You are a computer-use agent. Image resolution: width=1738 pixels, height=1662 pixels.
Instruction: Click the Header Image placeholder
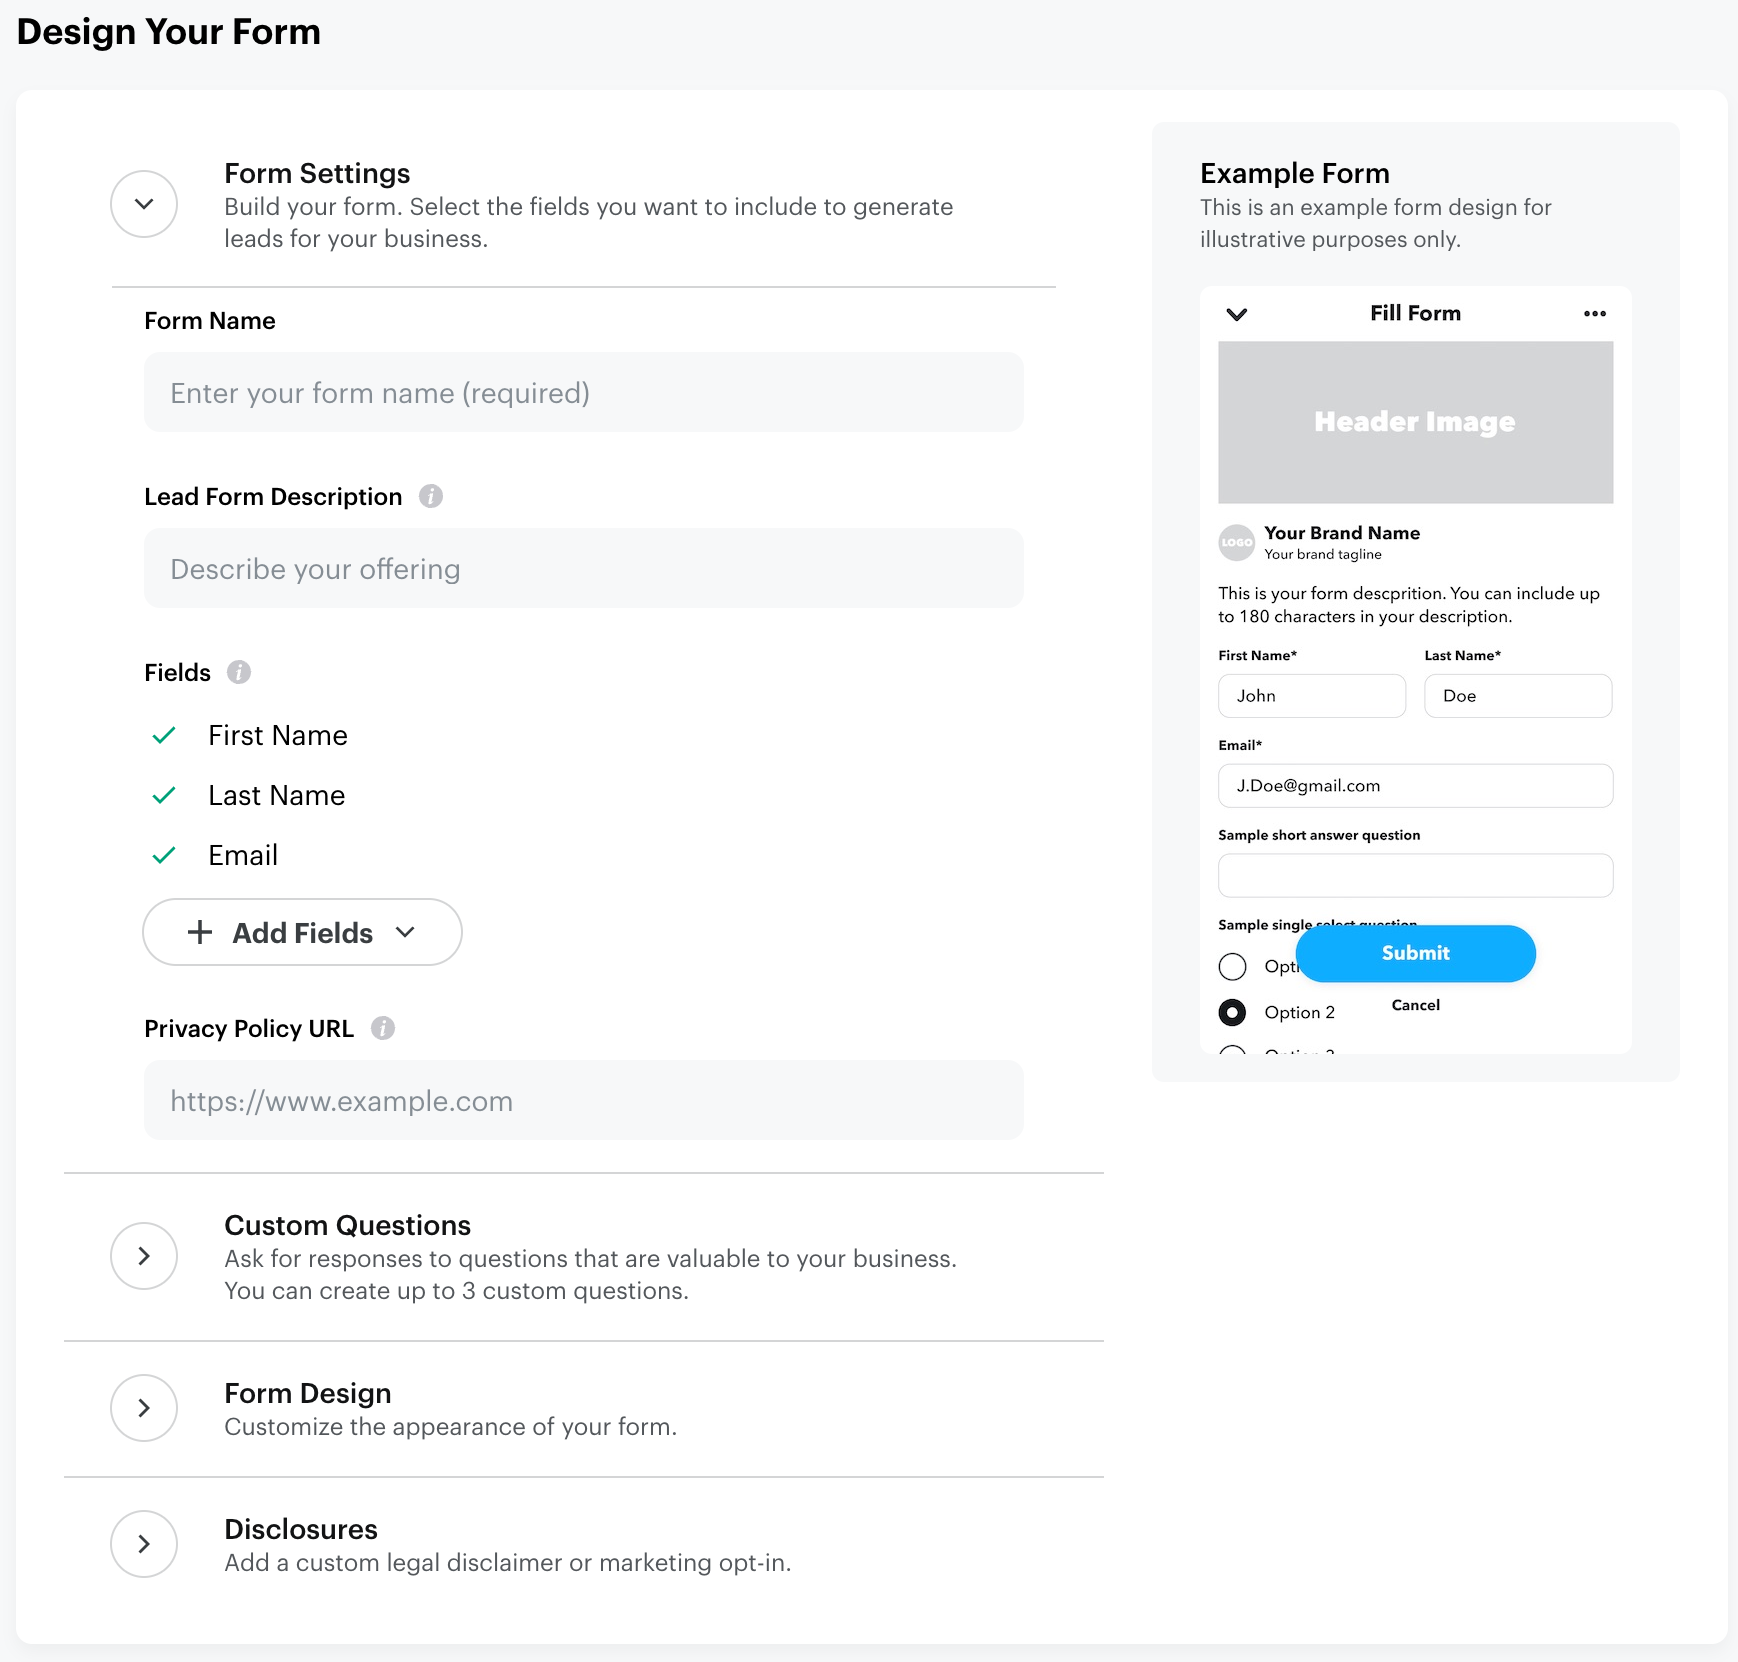point(1415,422)
